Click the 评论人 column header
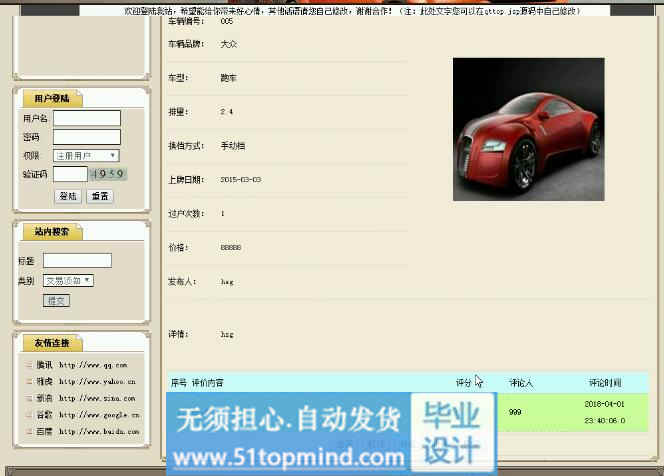This screenshot has width=664, height=476. coord(521,383)
